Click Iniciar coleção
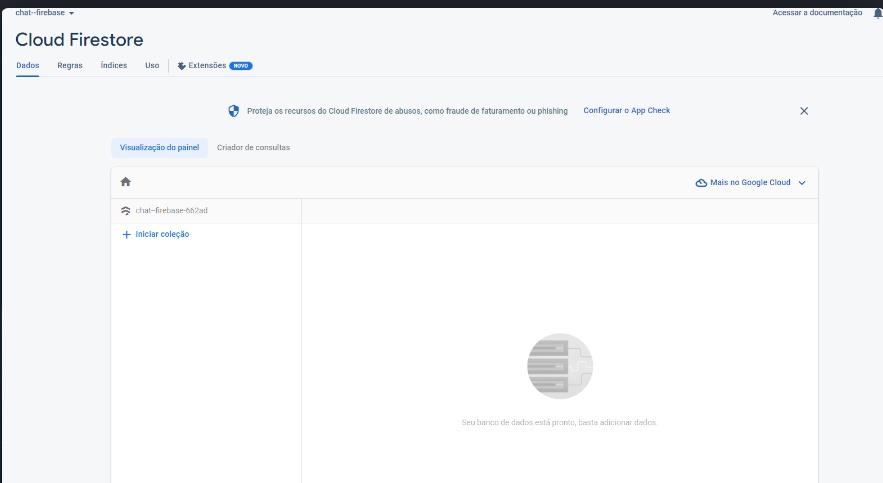Viewport: 883px width, 483px height. click(x=162, y=234)
